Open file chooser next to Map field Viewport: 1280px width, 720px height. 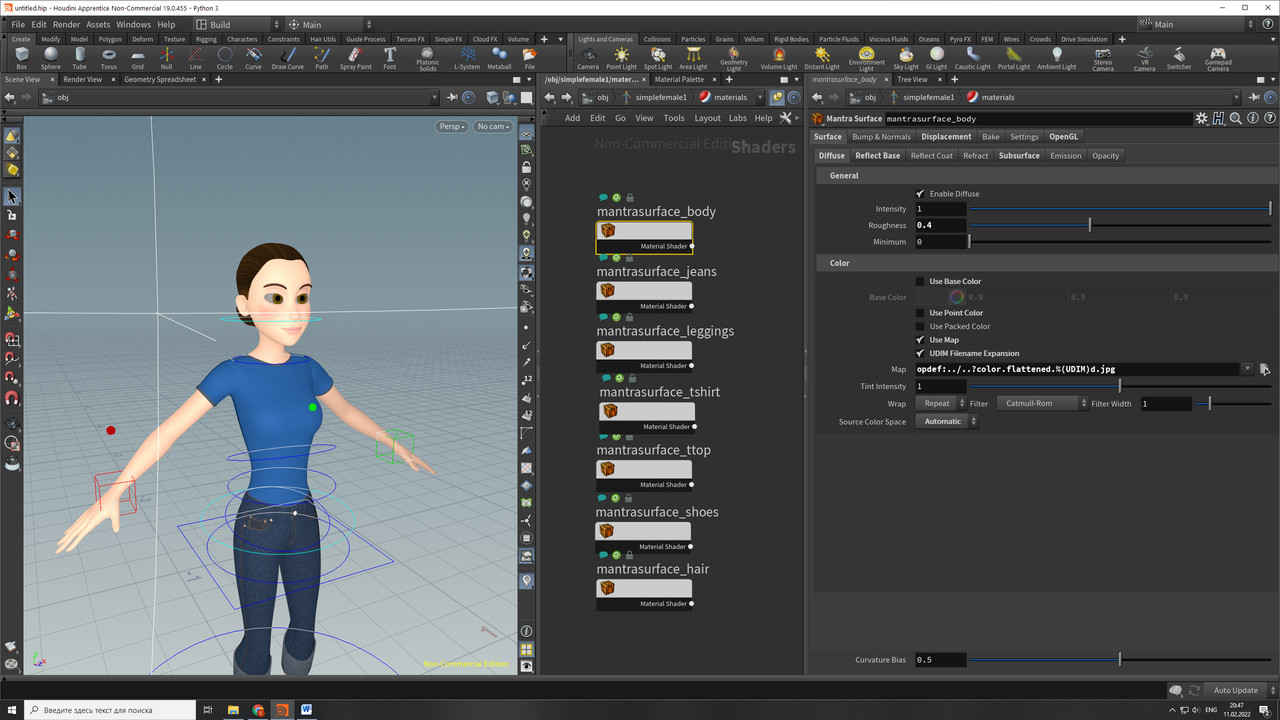tap(1264, 369)
